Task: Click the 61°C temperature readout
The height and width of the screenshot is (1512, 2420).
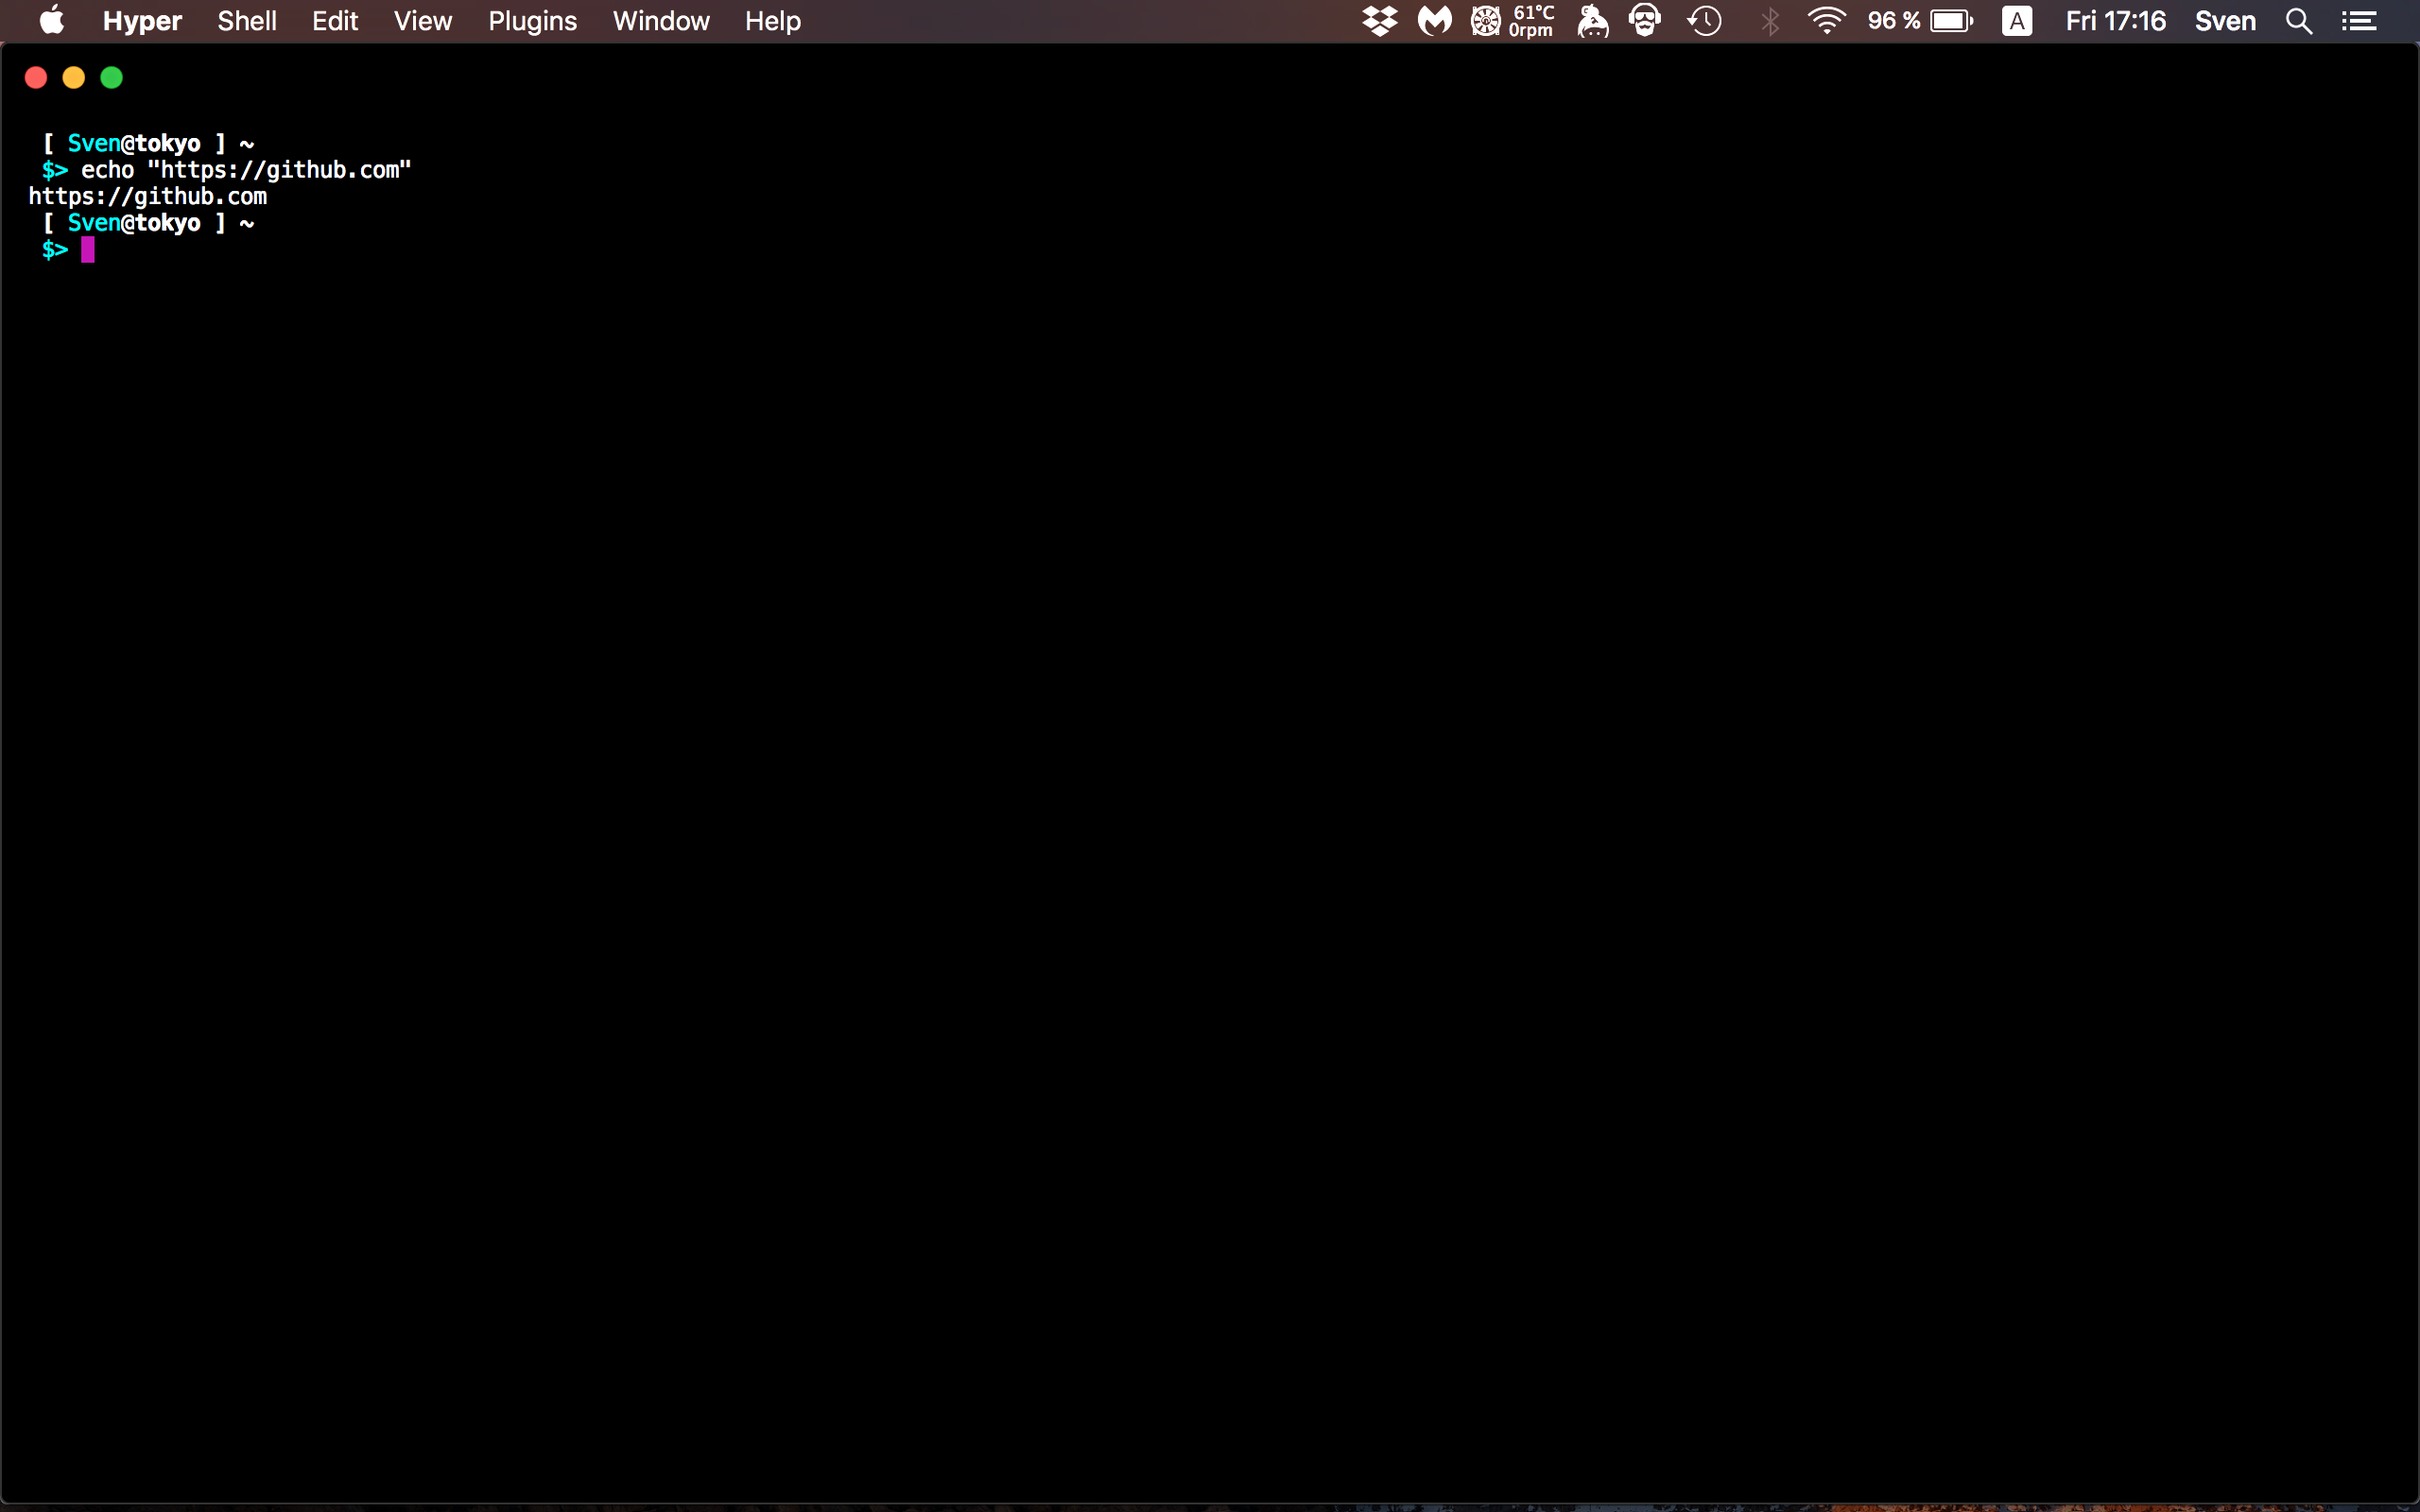Action: pyautogui.click(x=1530, y=20)
